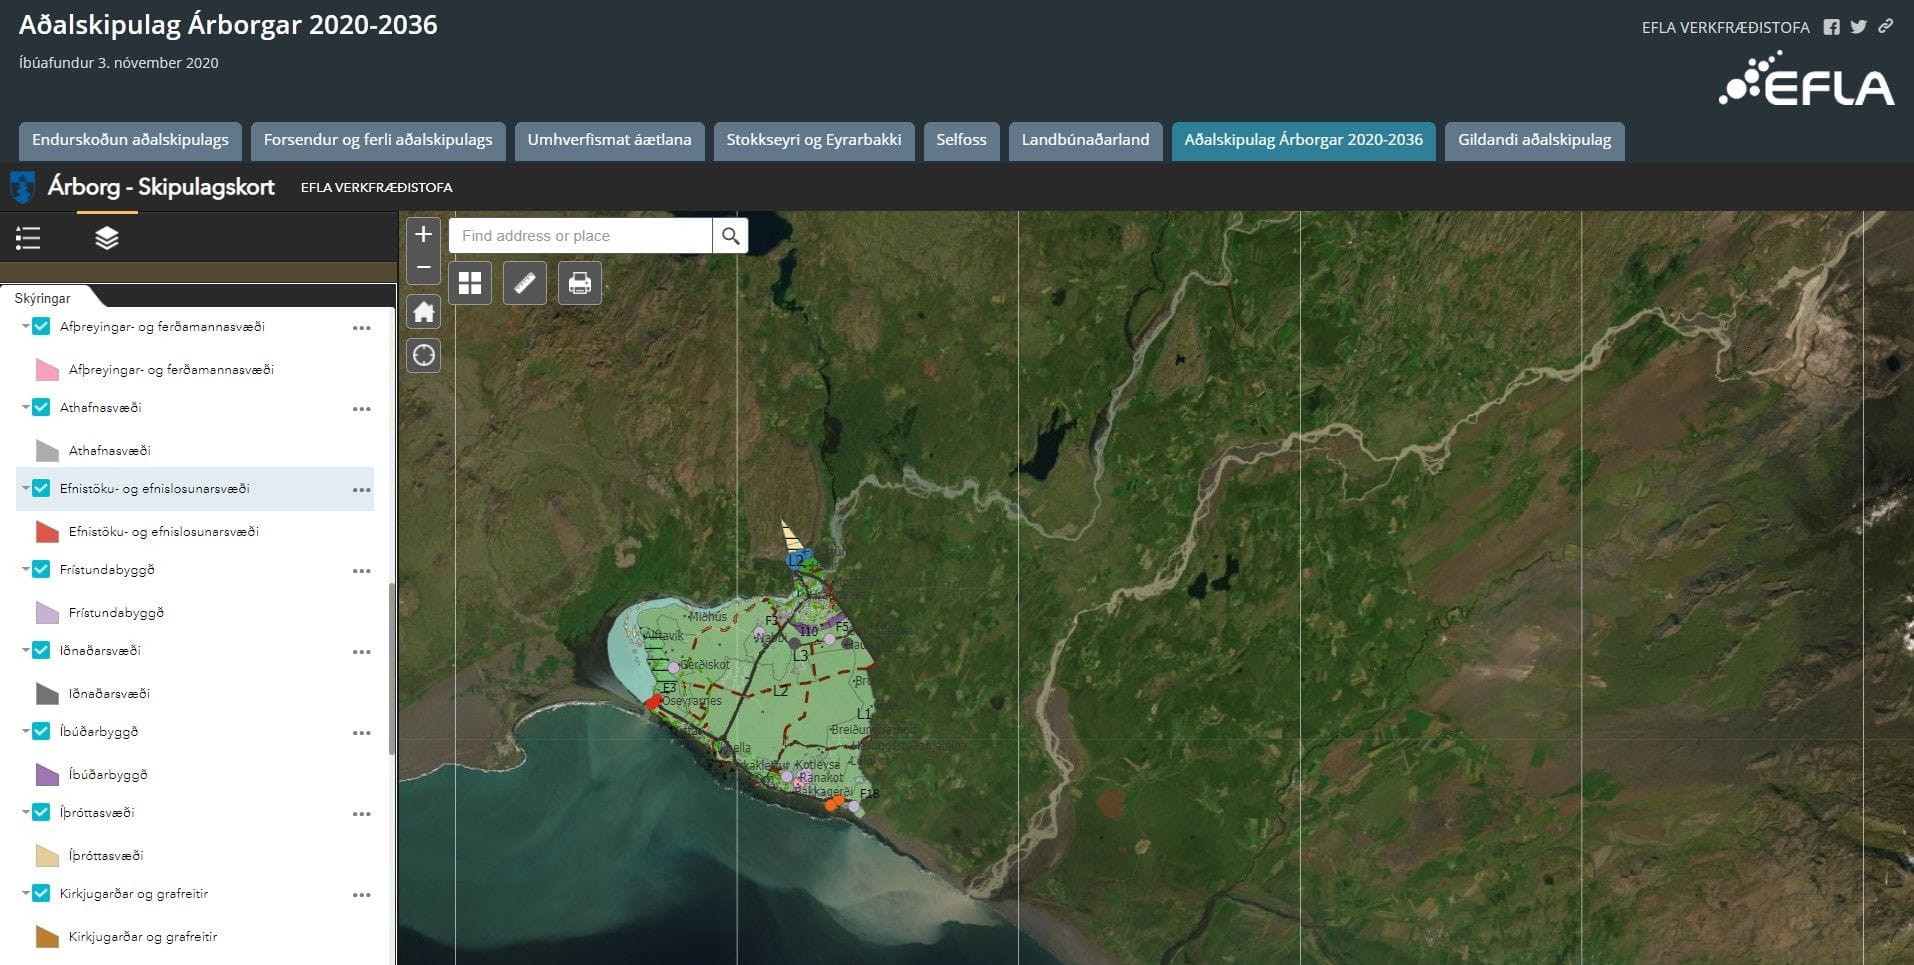Click red Efnistöku- og efnislosunarsvæði legend swatch

click(x=47, y=531)
